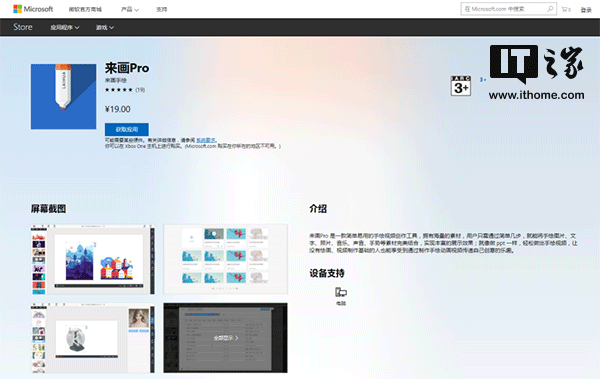Image resolution: width=600 pixels, height=379 pixels.
Task: Open the 微软官方商城 link
Action: pyautogui.click(x=85, y=9)
